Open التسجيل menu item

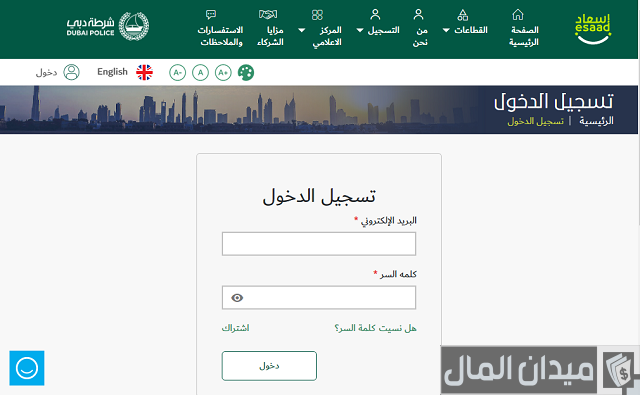click(x=383, y=30)
